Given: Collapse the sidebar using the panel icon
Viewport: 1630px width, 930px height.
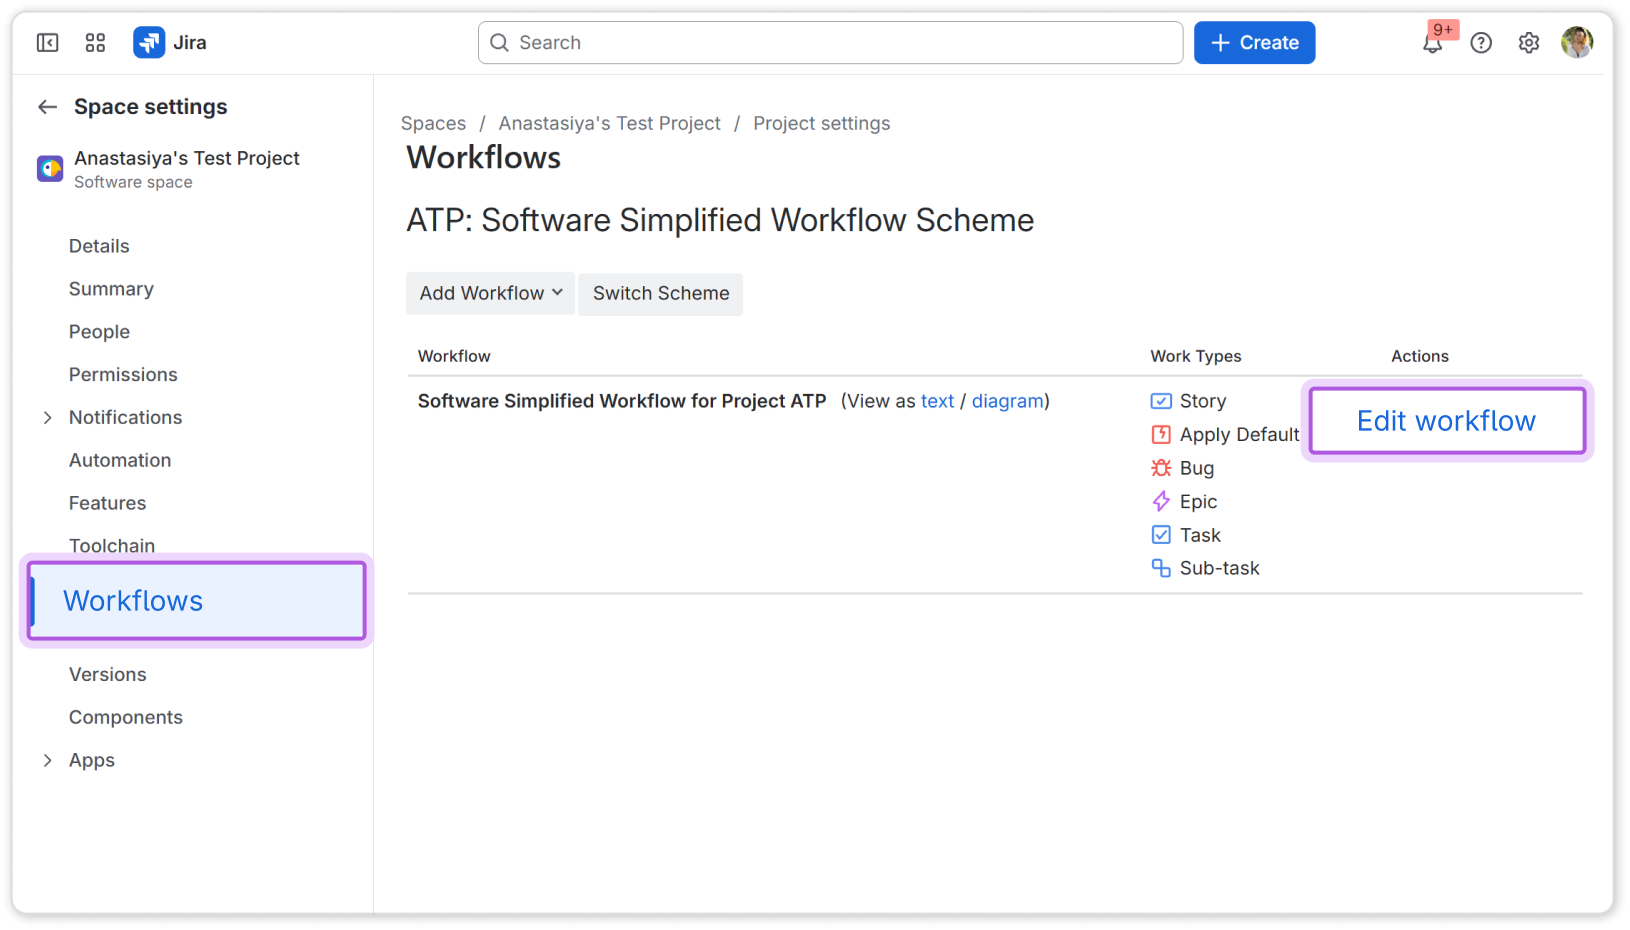Looking at the screenshot, I should click(47, 43).
